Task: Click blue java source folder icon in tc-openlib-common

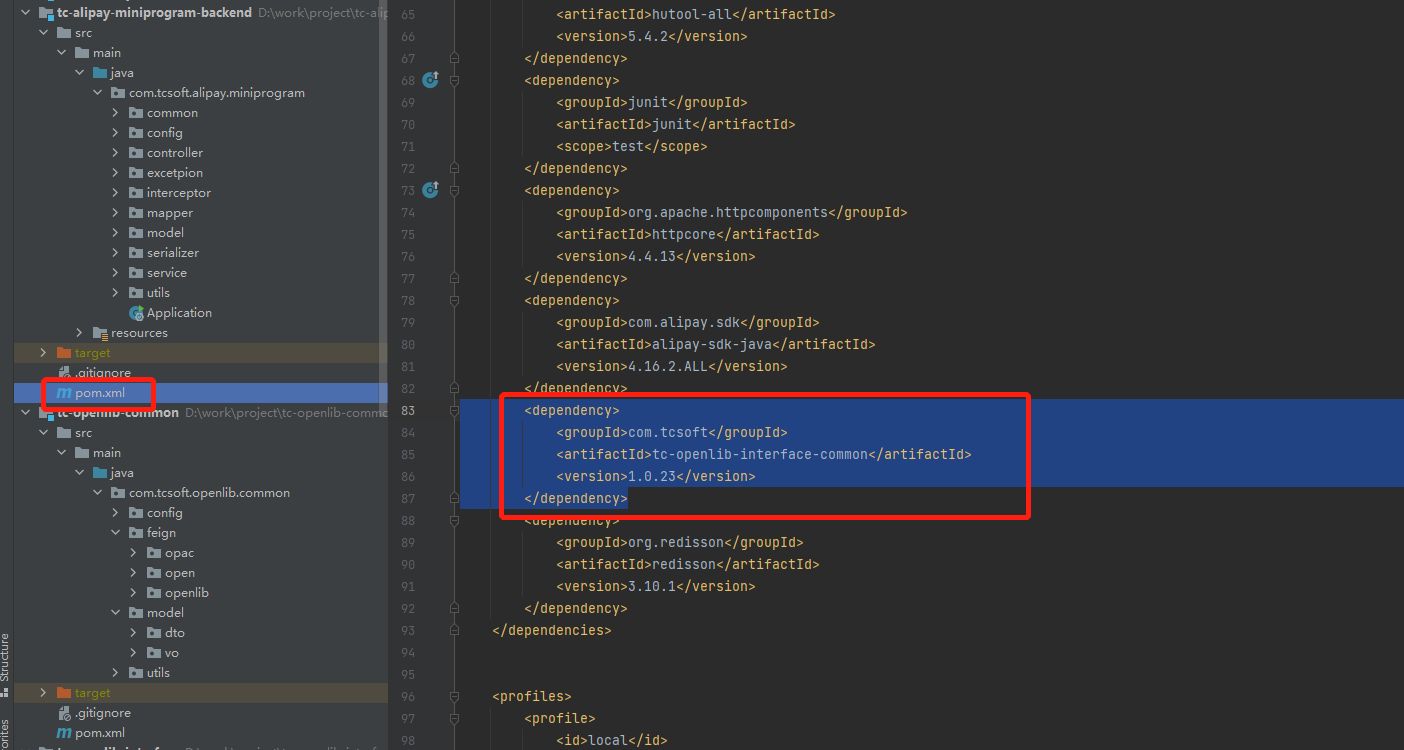Action: tap(100, 473)
